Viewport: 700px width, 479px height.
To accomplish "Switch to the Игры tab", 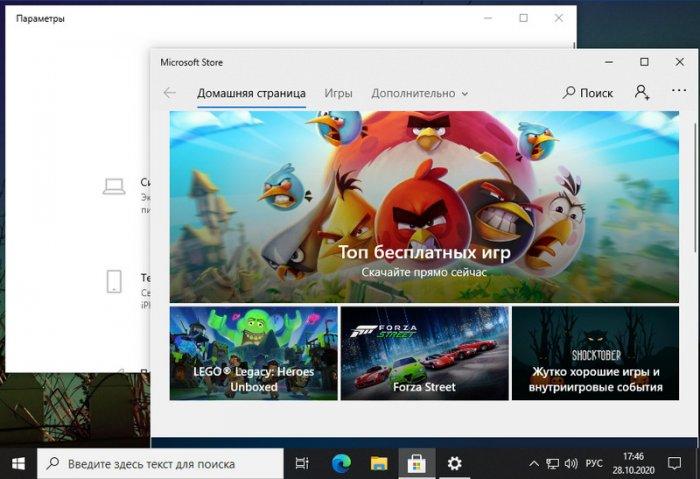I will pos(338,93).
